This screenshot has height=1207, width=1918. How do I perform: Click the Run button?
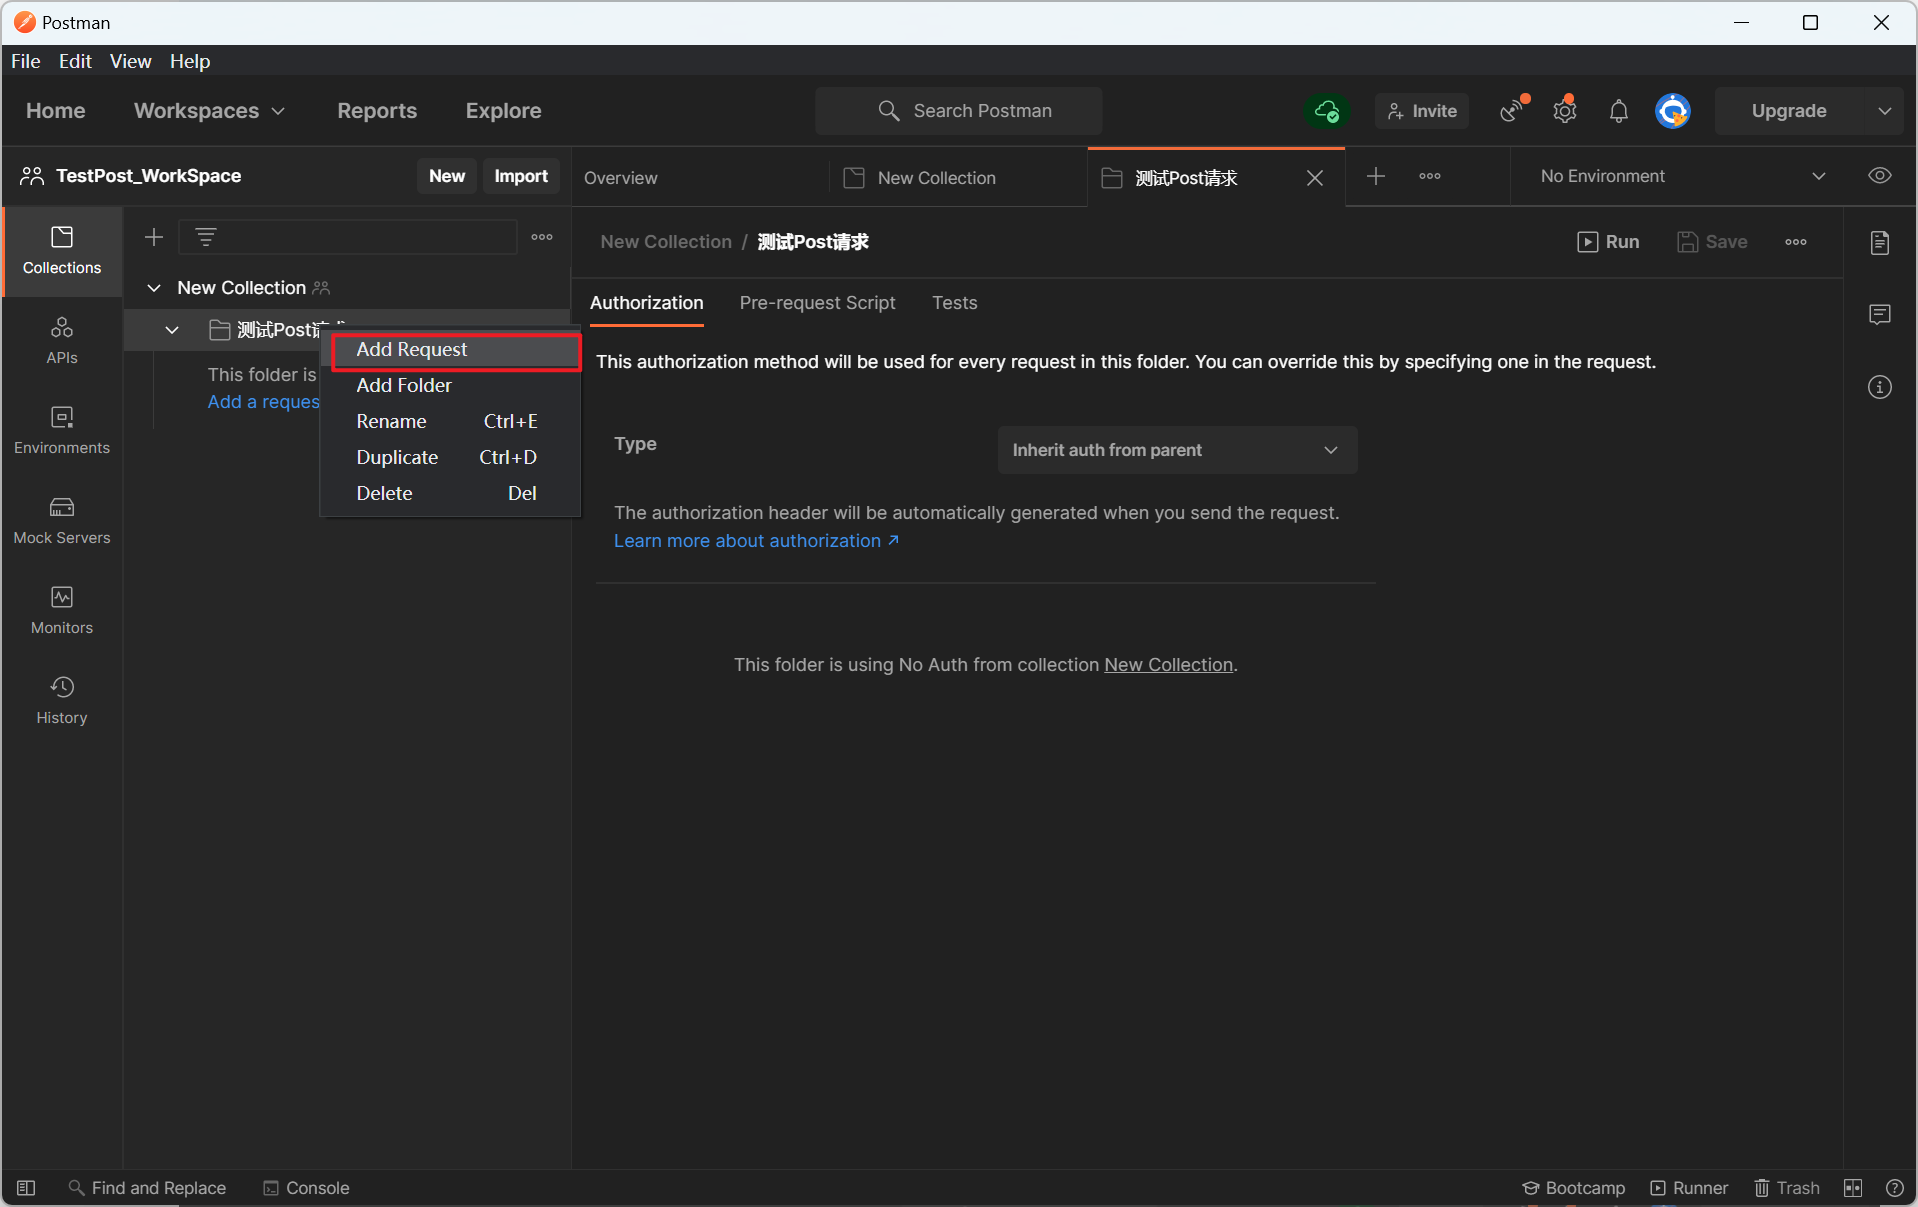pos(1608,242)
